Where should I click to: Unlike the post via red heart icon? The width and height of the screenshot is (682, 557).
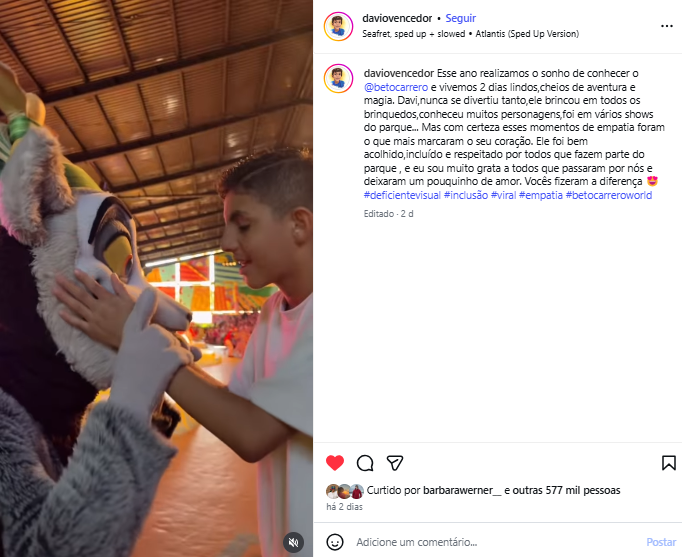[334, 463]
